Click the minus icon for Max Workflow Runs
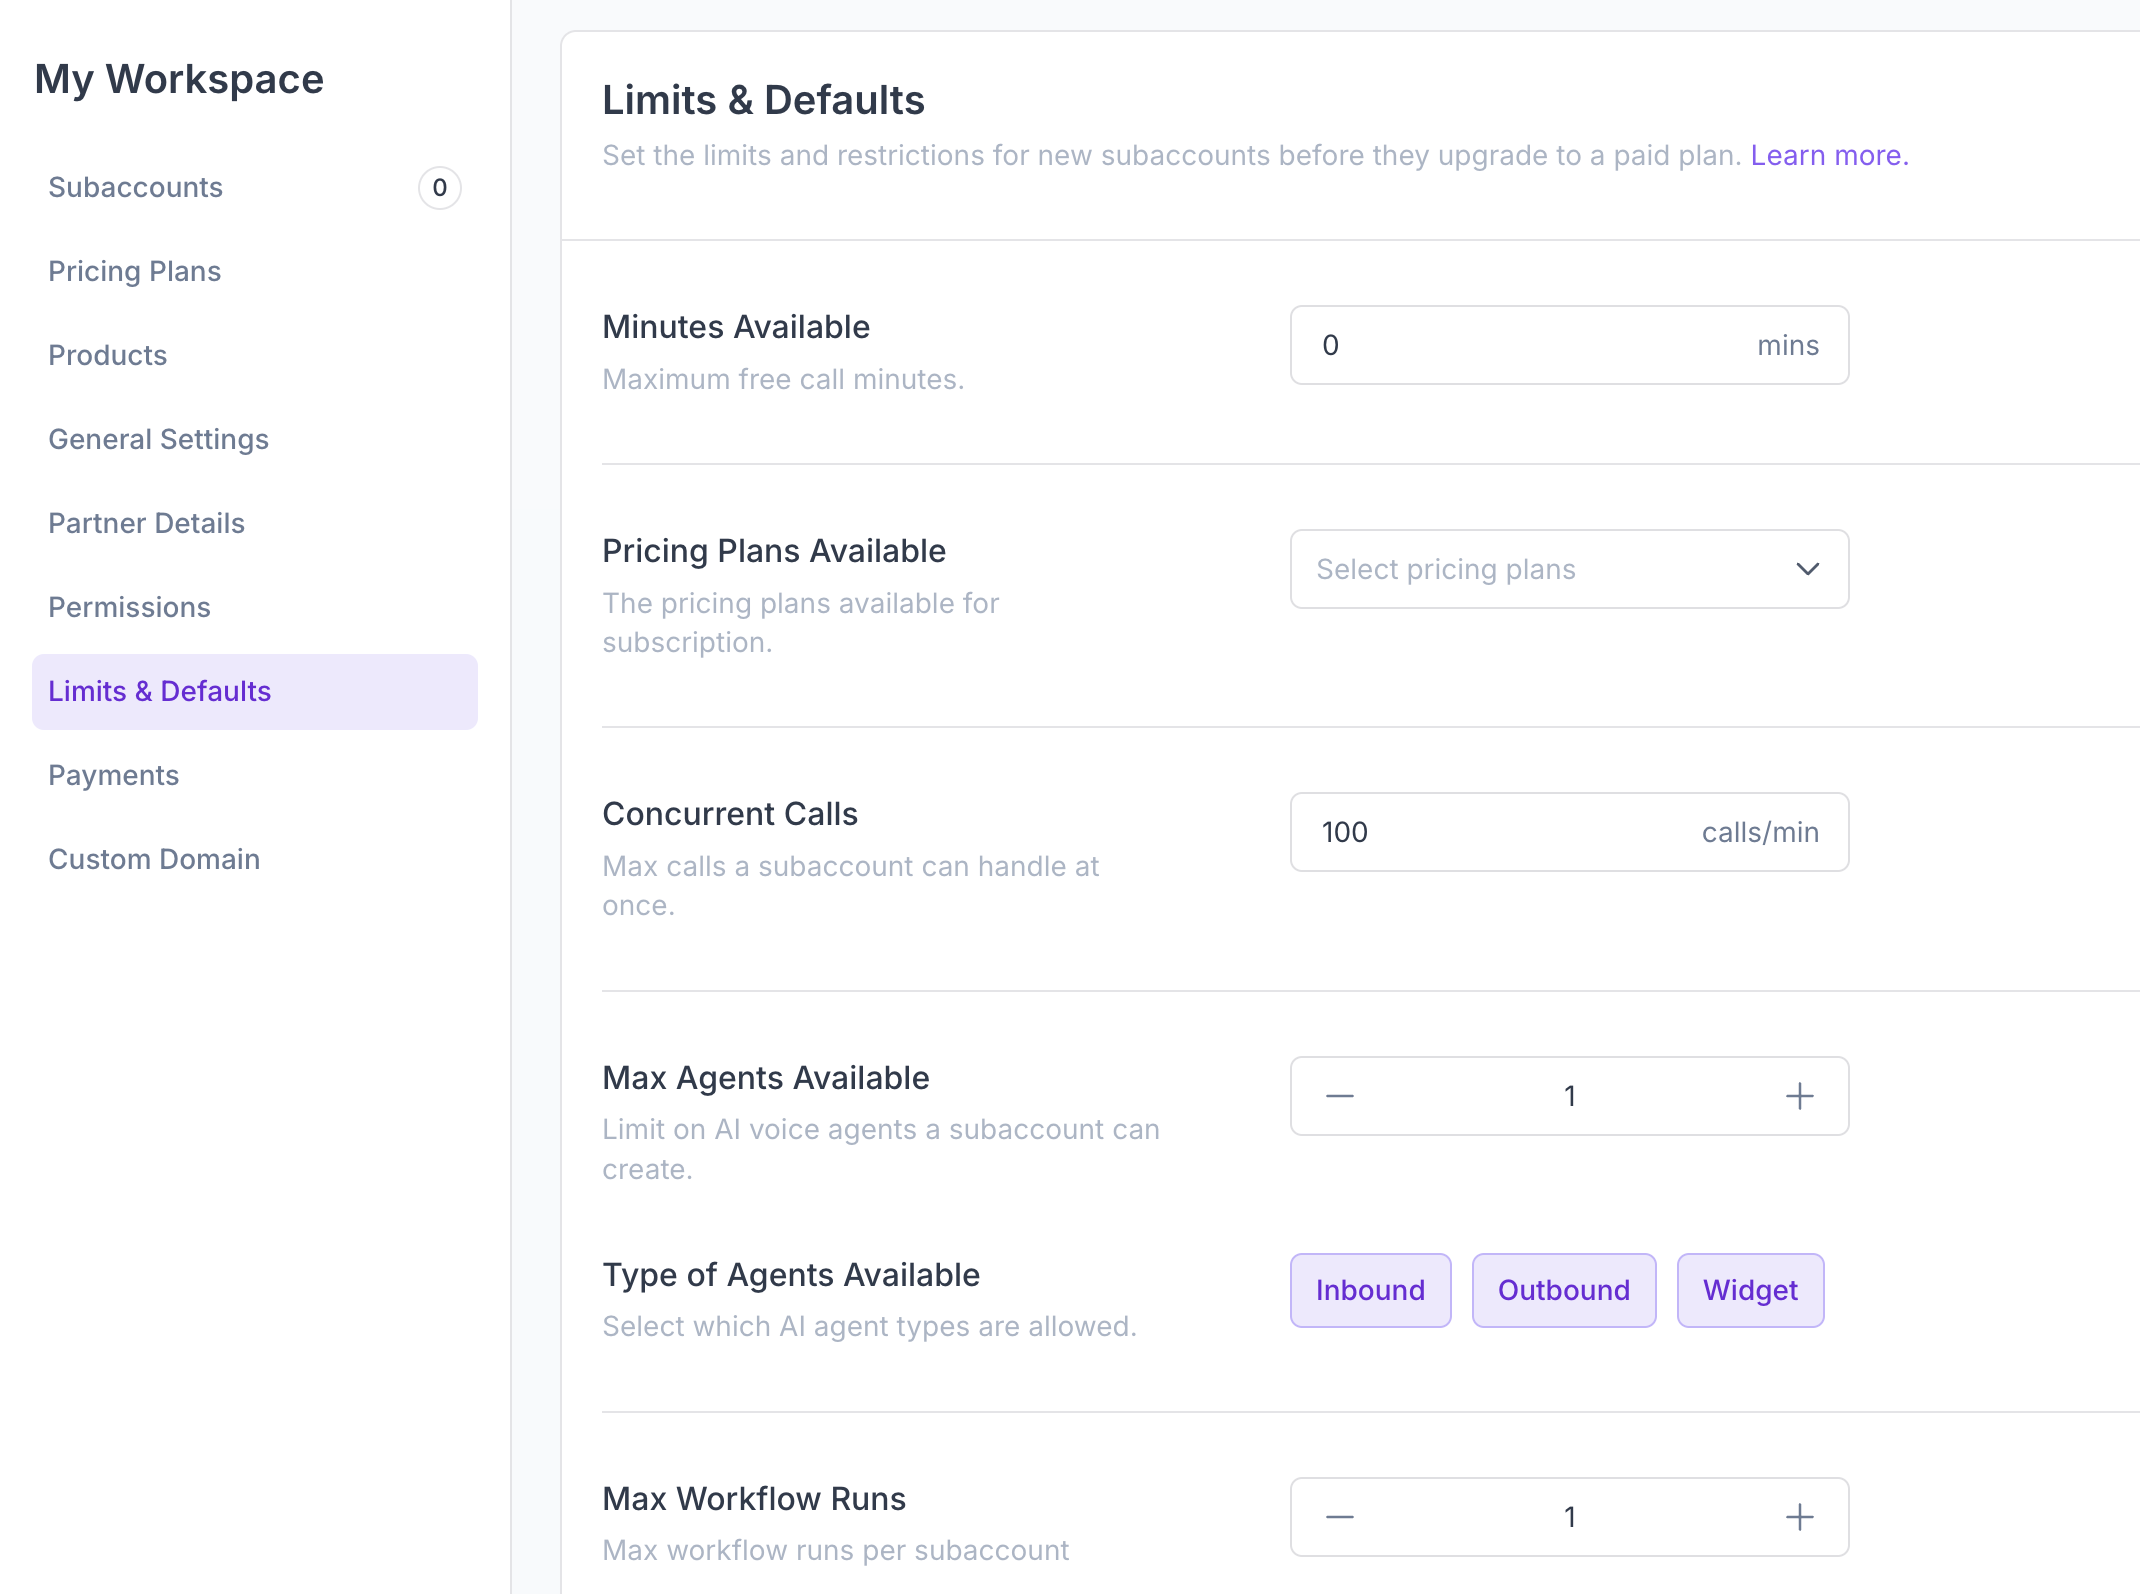Viewport: 2140px width, 1594px height. [x=1339, y=1516]
